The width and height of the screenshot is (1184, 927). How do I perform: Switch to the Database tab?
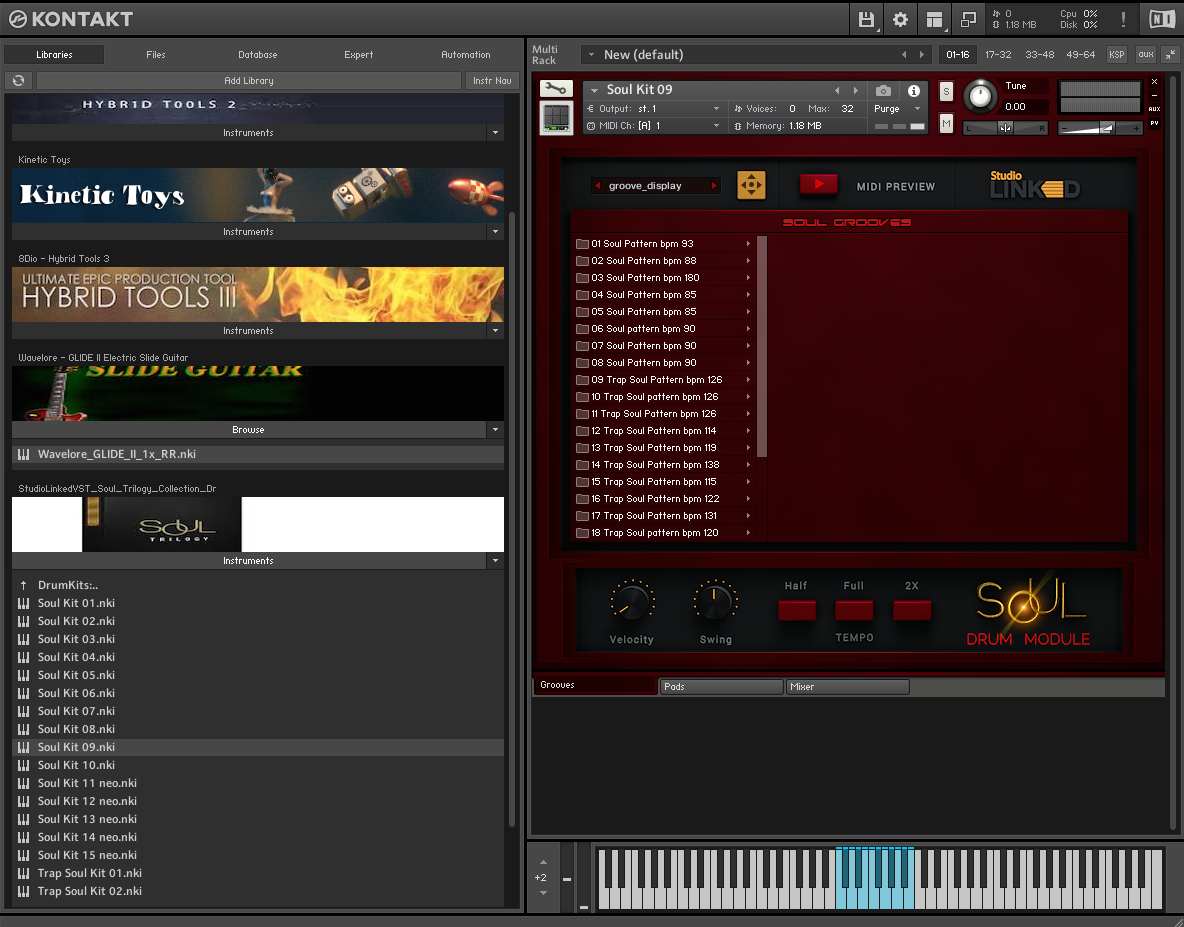pos(257,54)
